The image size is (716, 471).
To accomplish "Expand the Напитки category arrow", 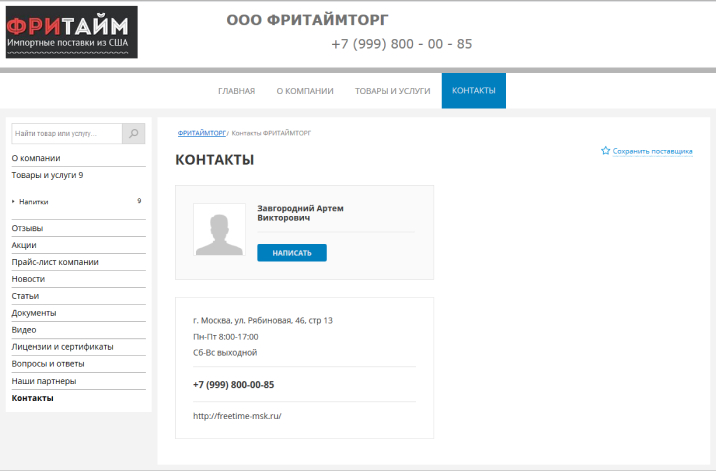I will (13, 201).
